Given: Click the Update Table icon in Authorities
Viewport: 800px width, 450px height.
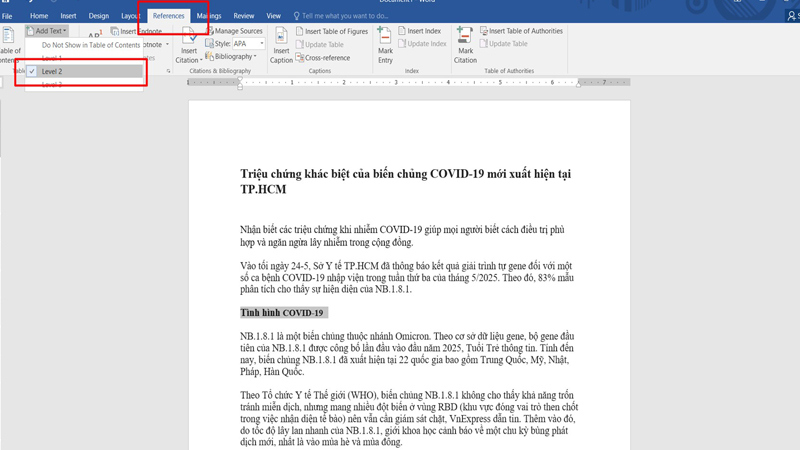Looking at the screenshot, I should [x=484, y=43].
